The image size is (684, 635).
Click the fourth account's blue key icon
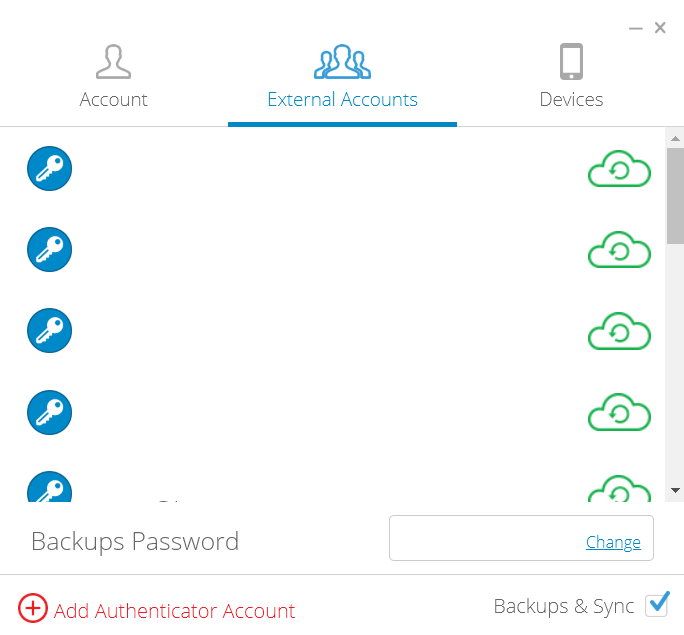[49, 411]
